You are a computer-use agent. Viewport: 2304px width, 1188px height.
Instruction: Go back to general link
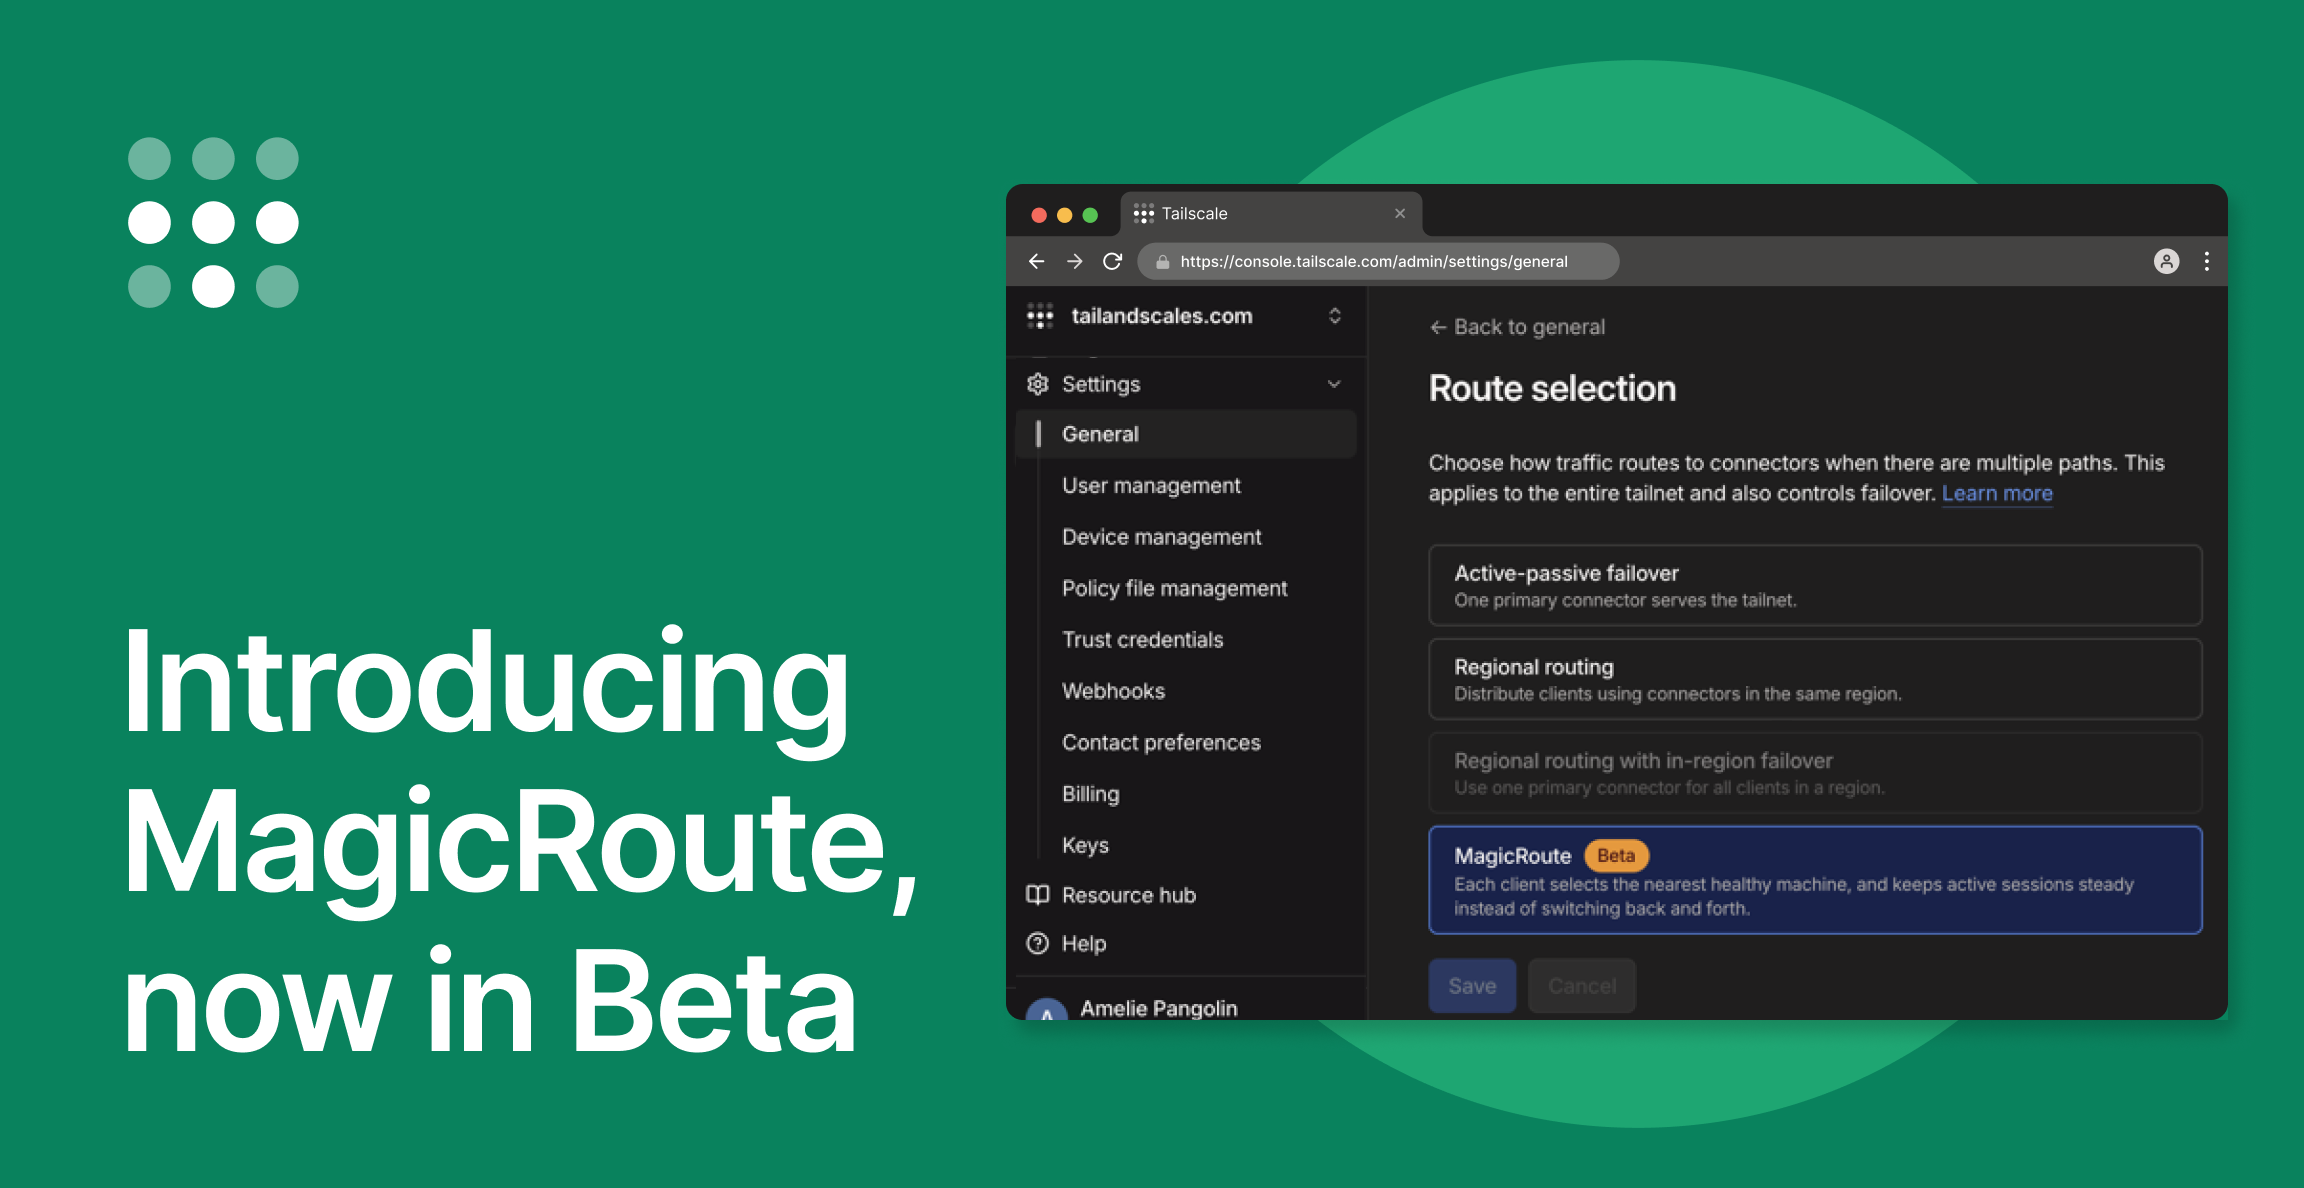pyautogui.click(x=1517, y=327)
